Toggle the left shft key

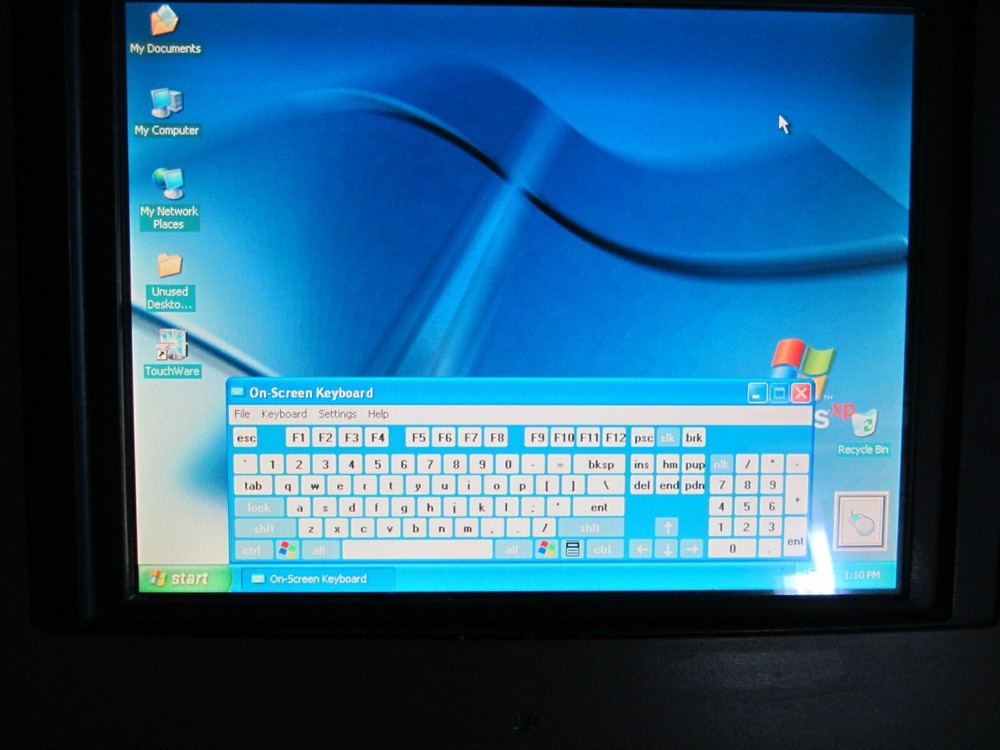tap(265, 528)
